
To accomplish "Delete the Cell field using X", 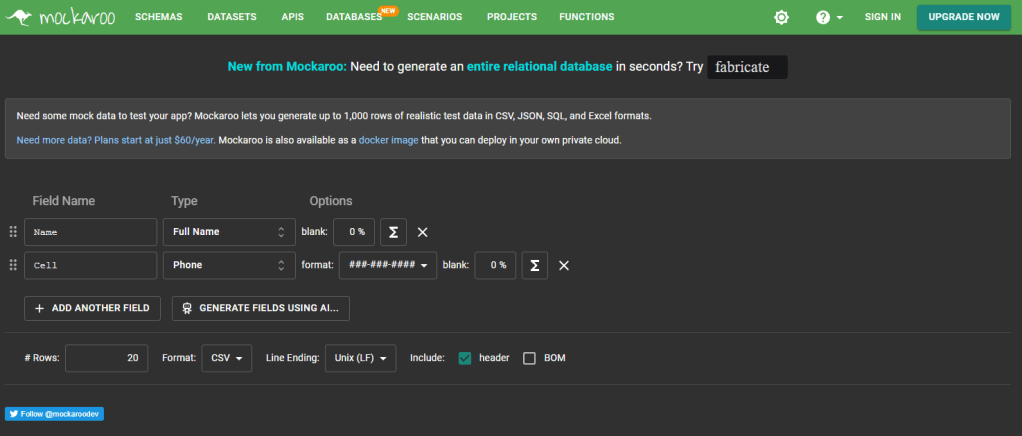I will (564, 265).
